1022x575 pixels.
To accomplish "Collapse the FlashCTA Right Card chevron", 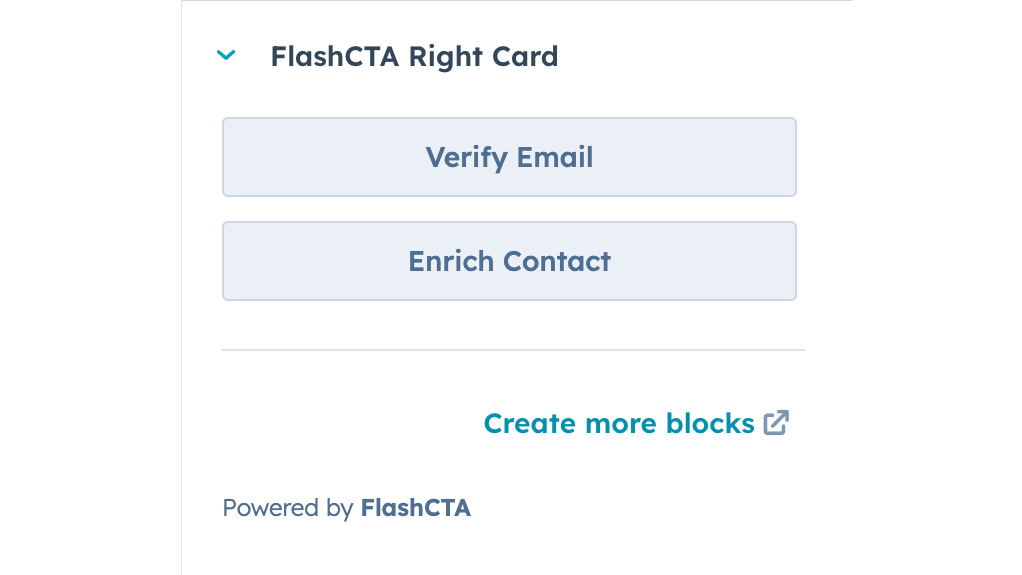I will click(227, 56).
